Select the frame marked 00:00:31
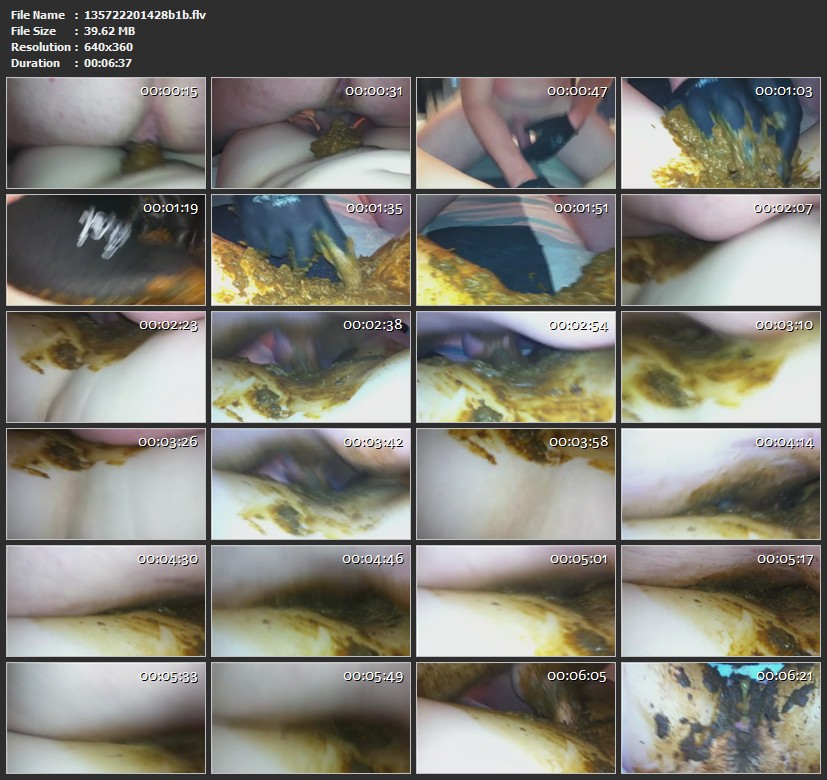827x780 pixels. pos(310,133)
